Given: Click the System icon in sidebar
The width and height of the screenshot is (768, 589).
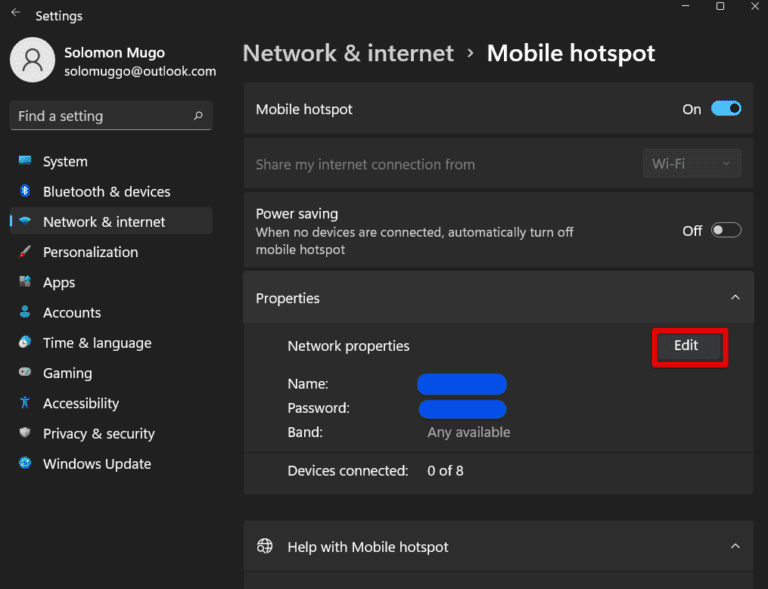Looking at the screenshot, I should coord(25,161).
